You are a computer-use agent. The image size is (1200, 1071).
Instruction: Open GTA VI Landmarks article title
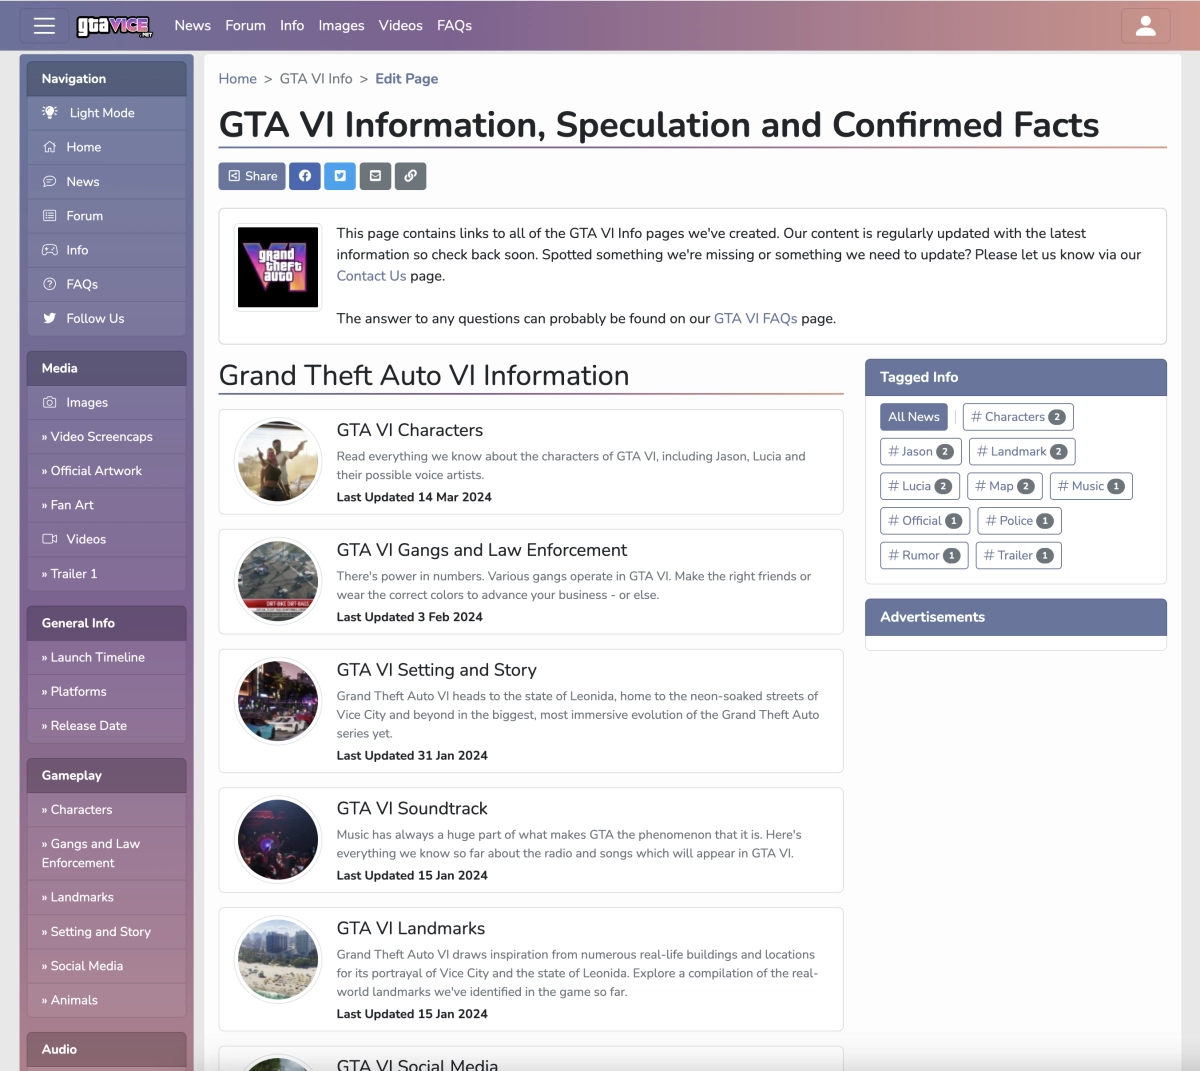point(411,928)
